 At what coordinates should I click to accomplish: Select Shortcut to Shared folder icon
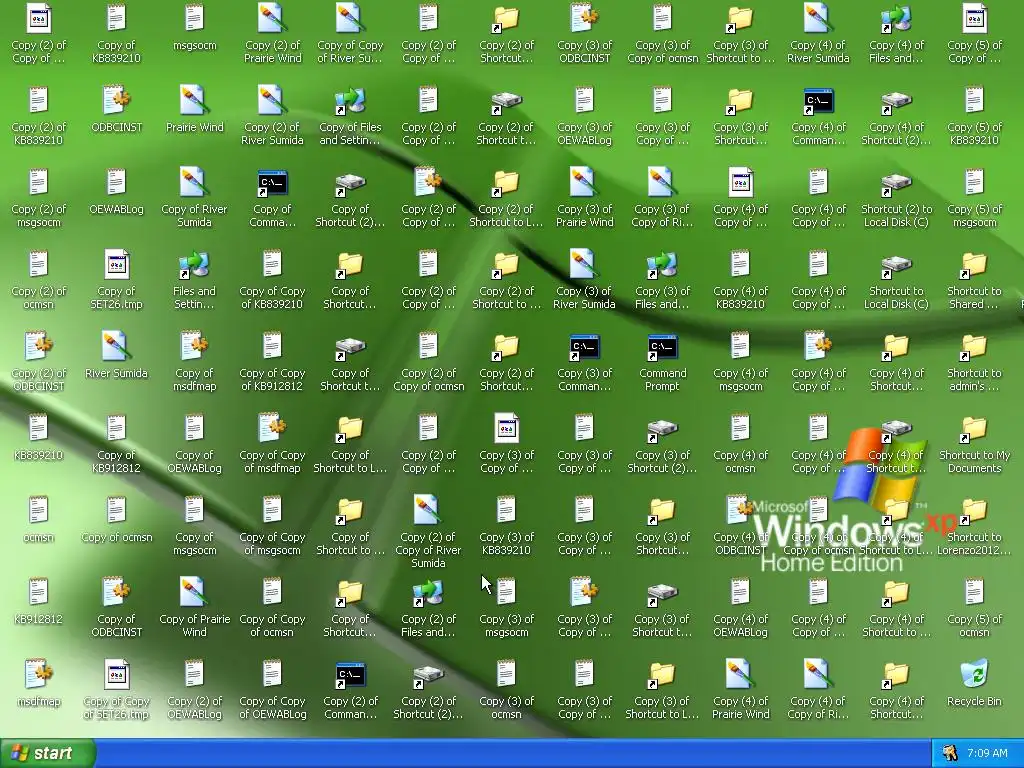click(x=974, y=264)
